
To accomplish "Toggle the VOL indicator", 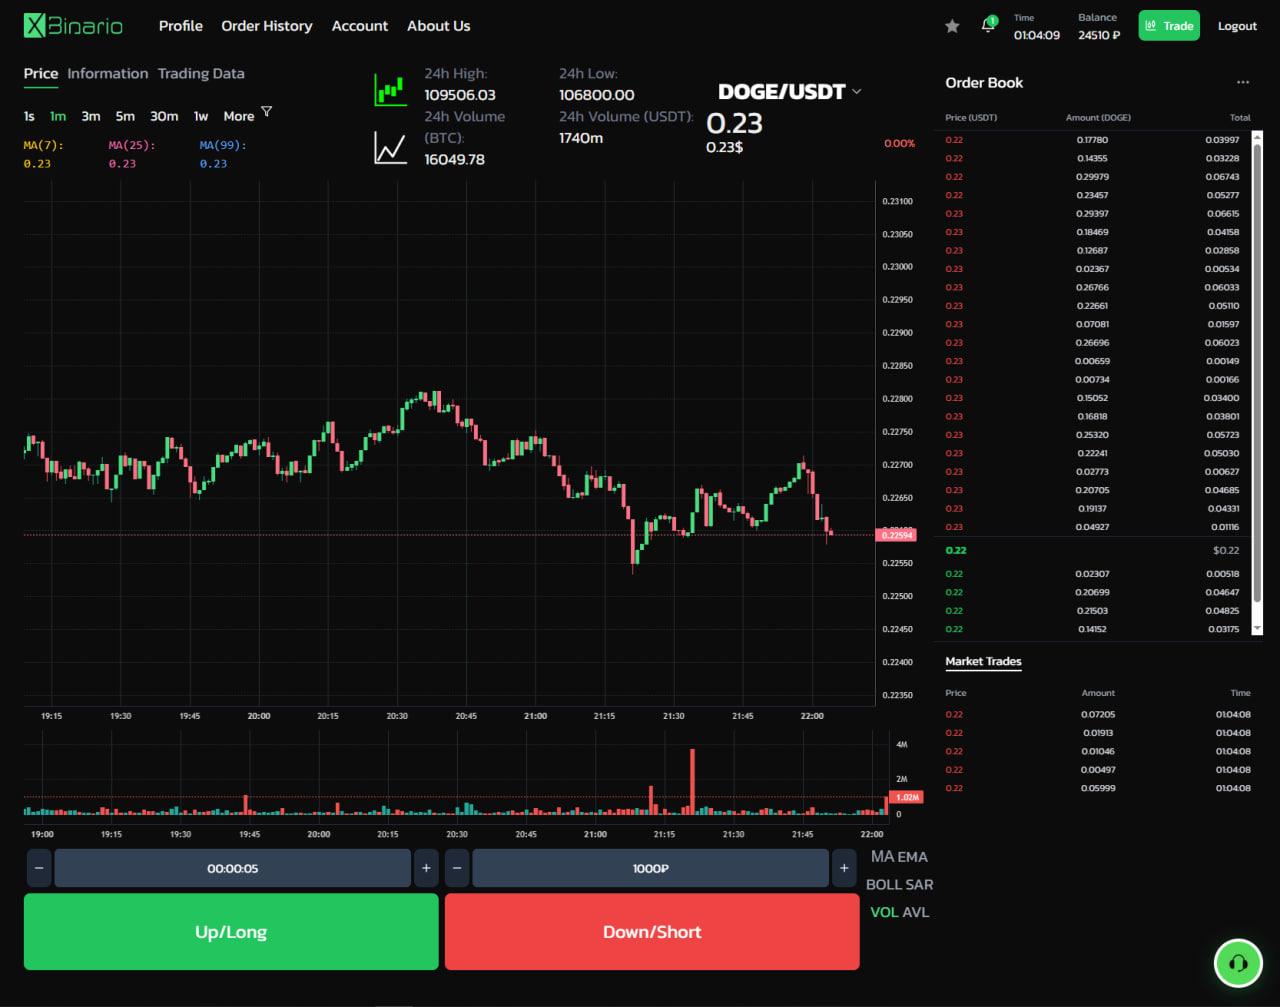I will coord(884,912).
